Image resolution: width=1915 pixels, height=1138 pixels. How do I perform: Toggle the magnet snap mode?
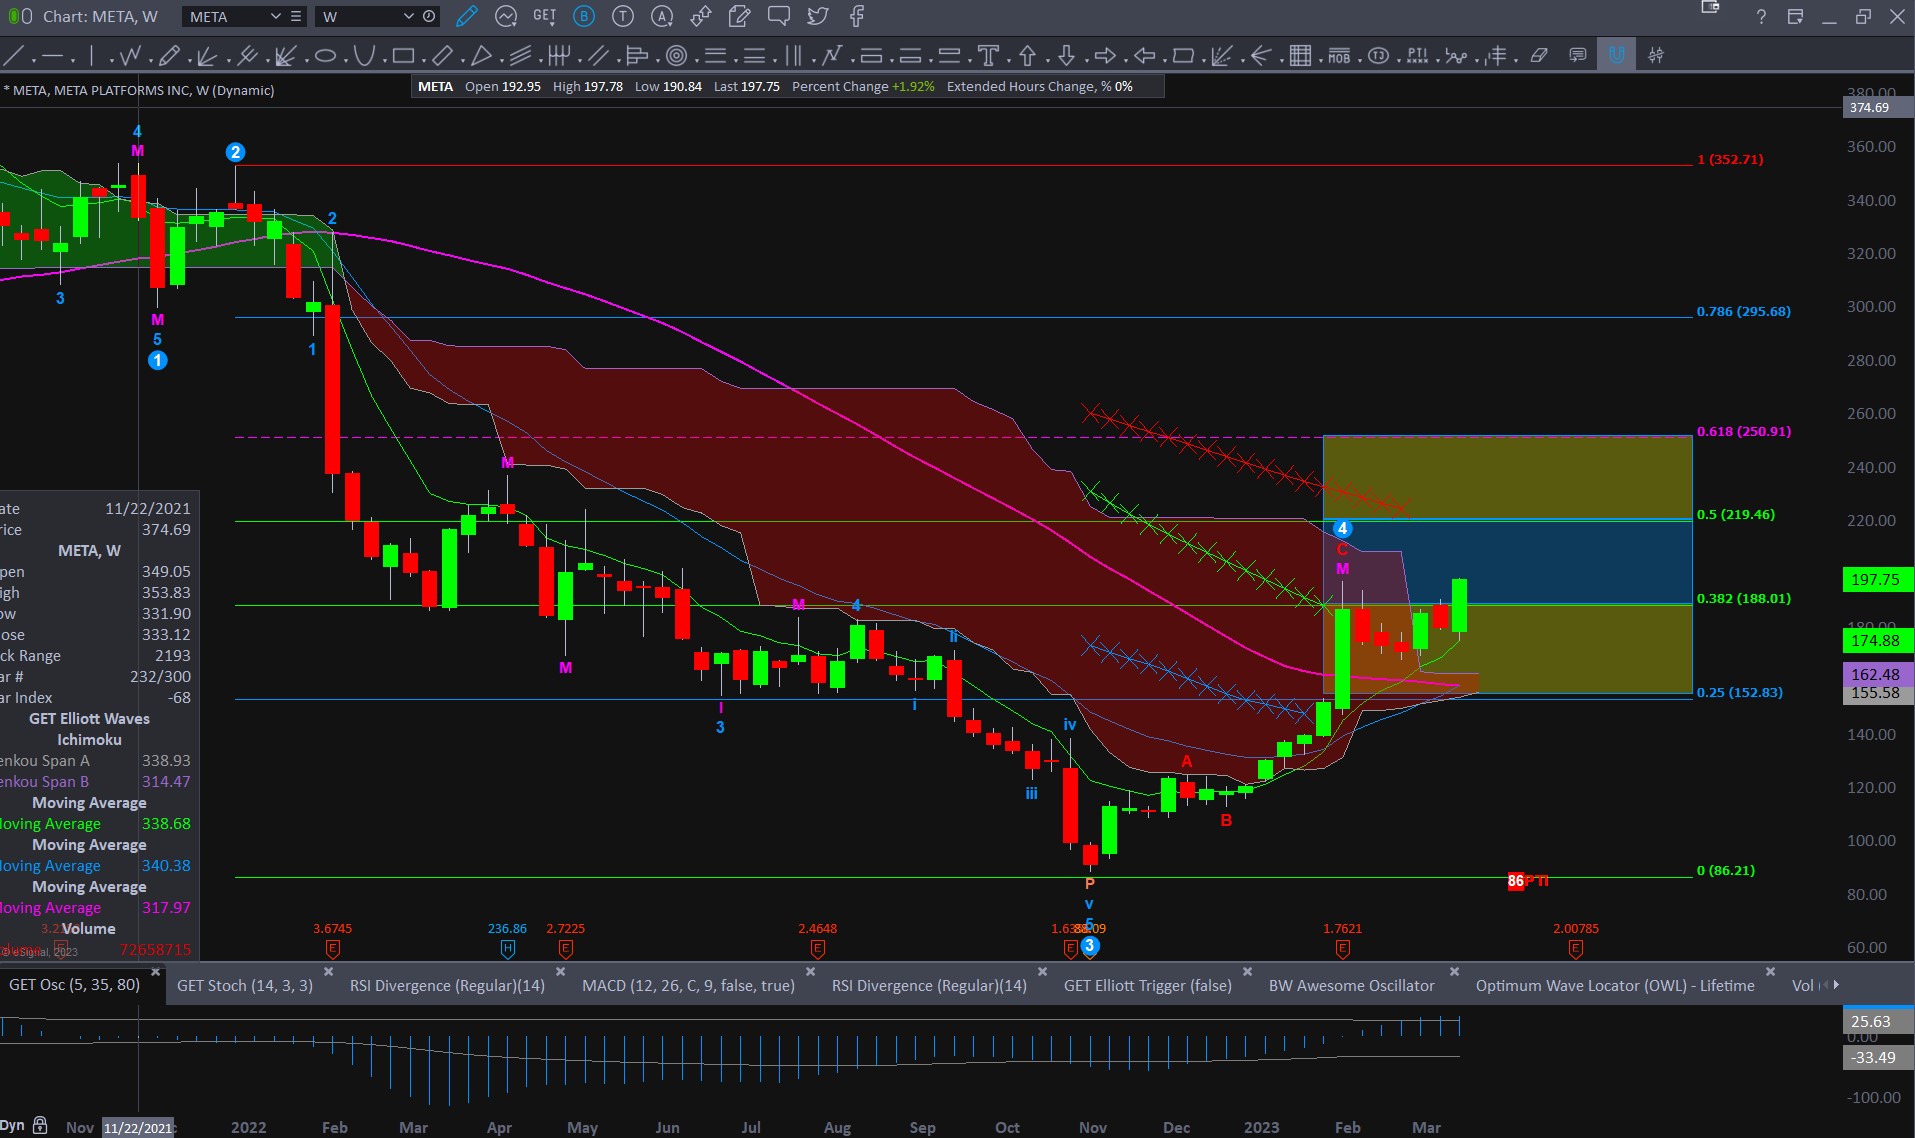1616,56
